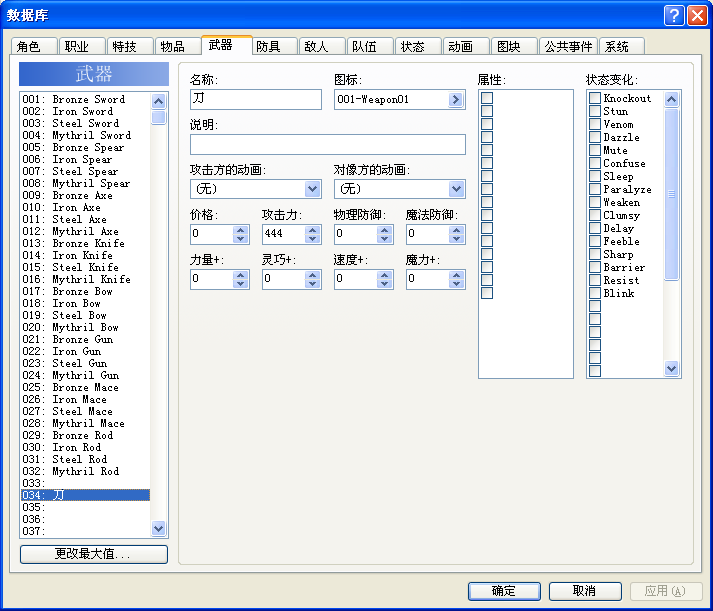Open the 对像方的动画 dropdown
Viewport: 713px width, 611px height.
pyautogui.click(x=456, y=189)
